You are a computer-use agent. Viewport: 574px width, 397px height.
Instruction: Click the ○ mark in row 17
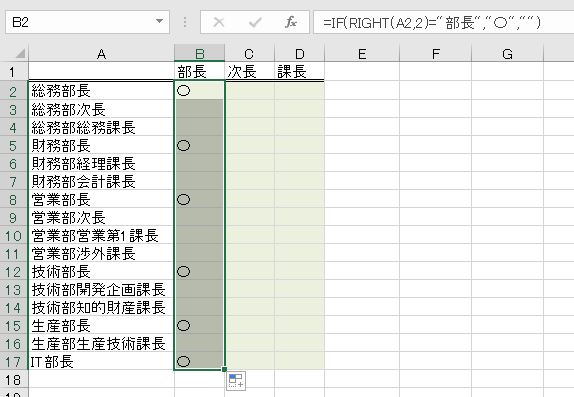click(183, 361)
